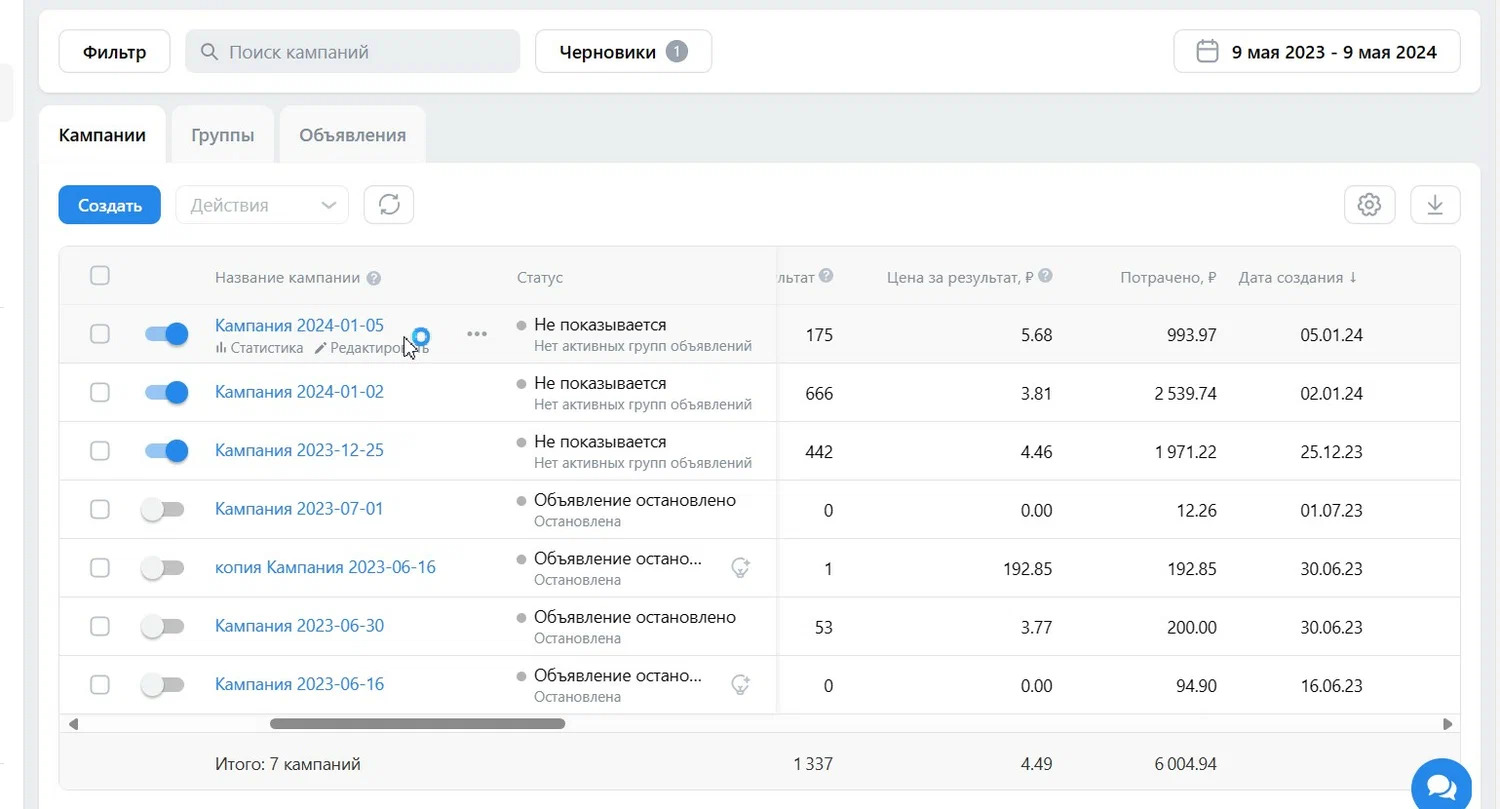This screenshot has width=1500, height=809.
Task: Check the box for Кампания 2024-01-05
Action: tap(100, 334)
